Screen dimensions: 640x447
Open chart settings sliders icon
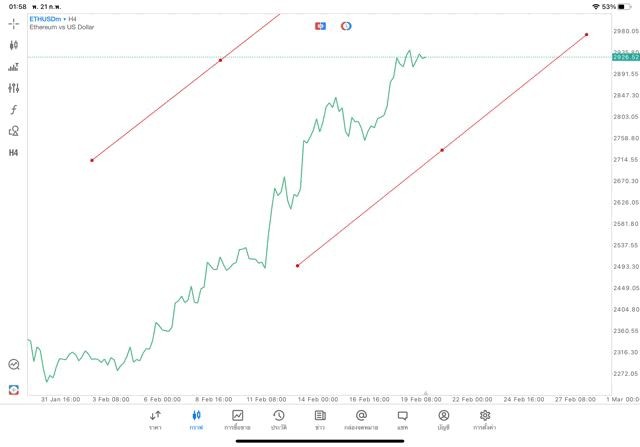tap(13, 88)
